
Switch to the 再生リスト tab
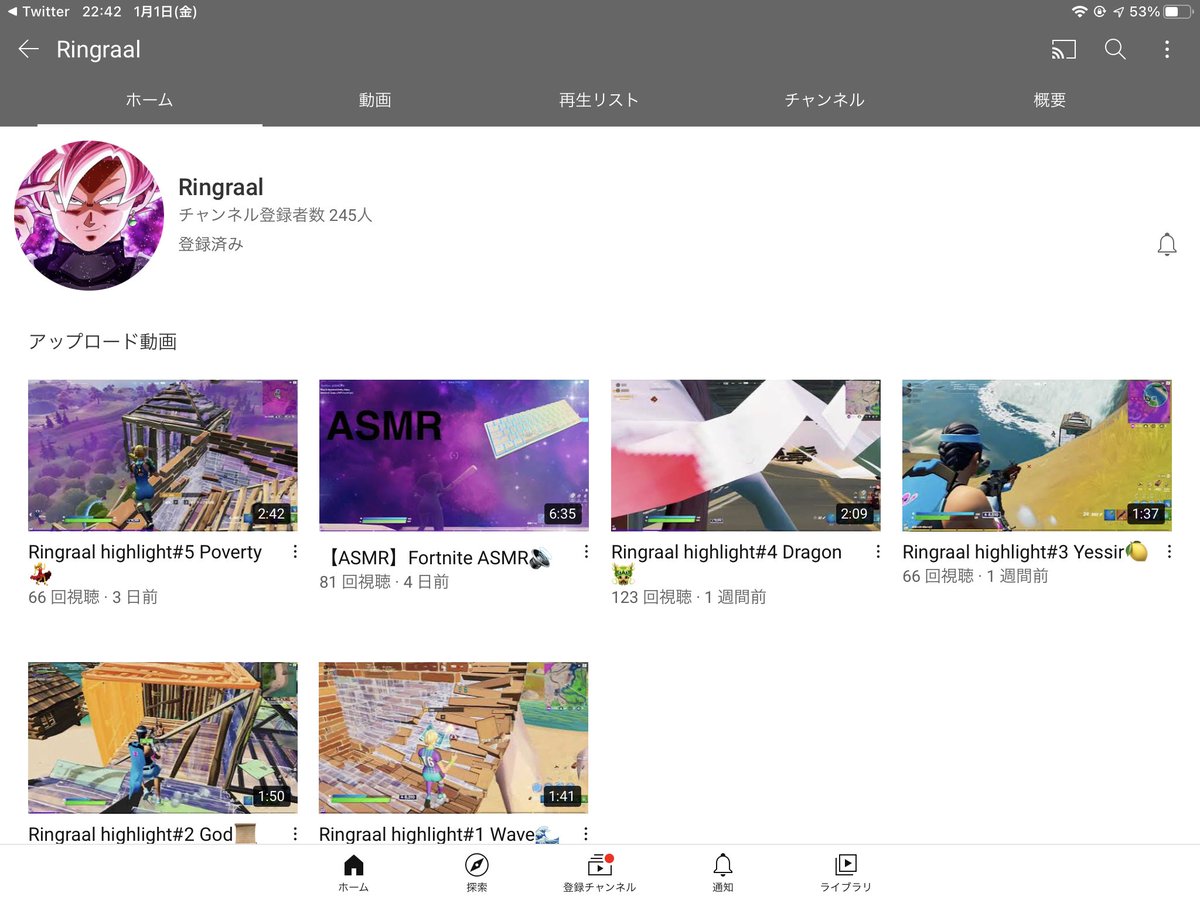coord(599,100)
